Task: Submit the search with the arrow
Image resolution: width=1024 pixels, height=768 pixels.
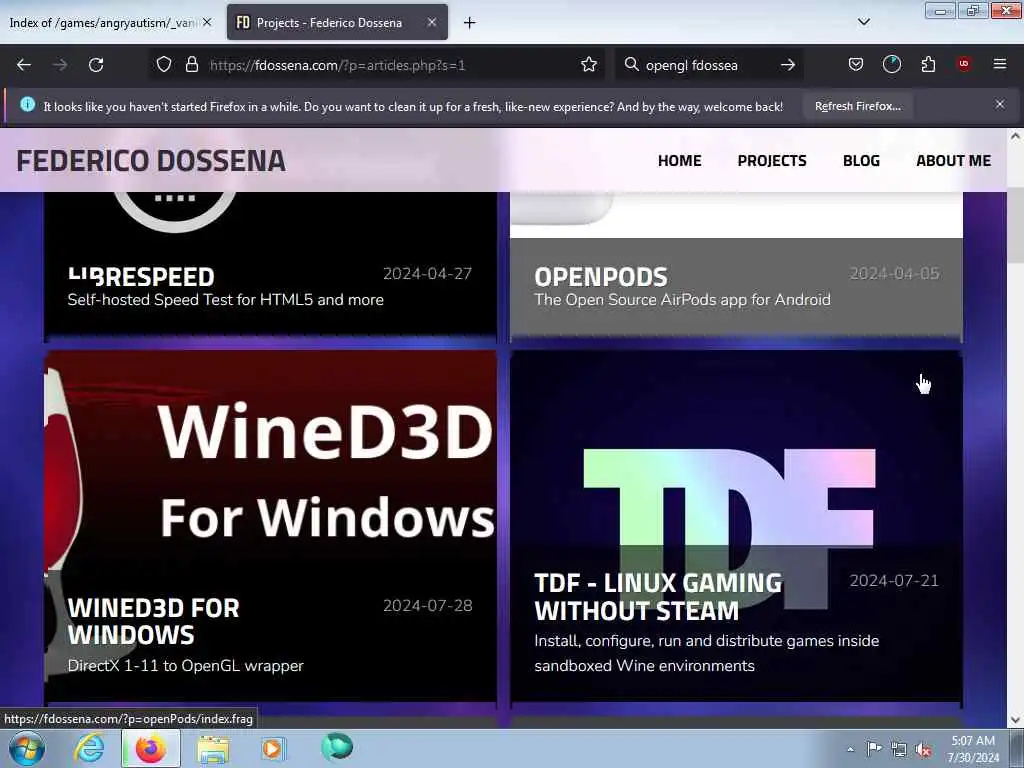Action: [788, 65]
